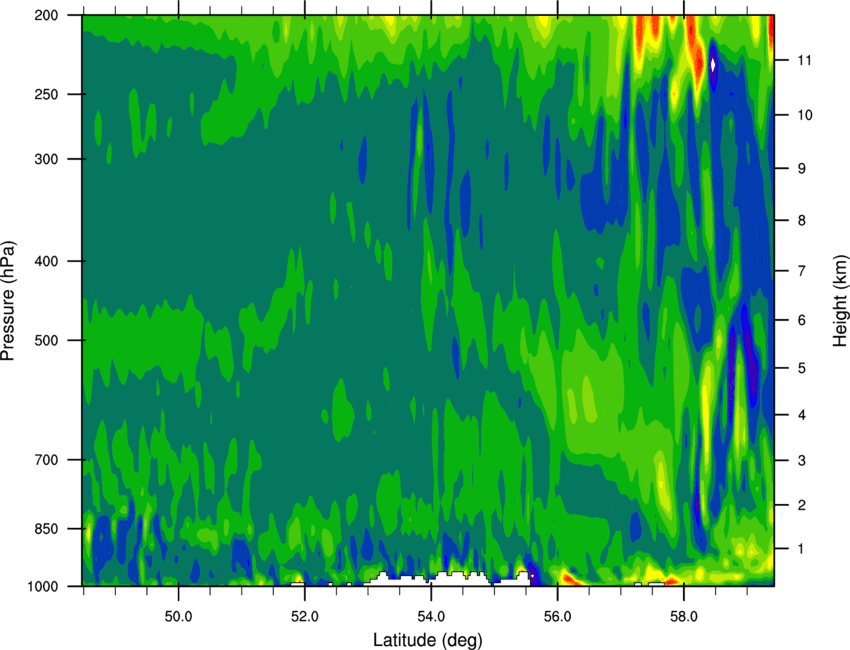The height and width of the screenshot is (650, 850).
Task: Click the 'Latitude (deg)' axis title
Action: coord(427,640)
